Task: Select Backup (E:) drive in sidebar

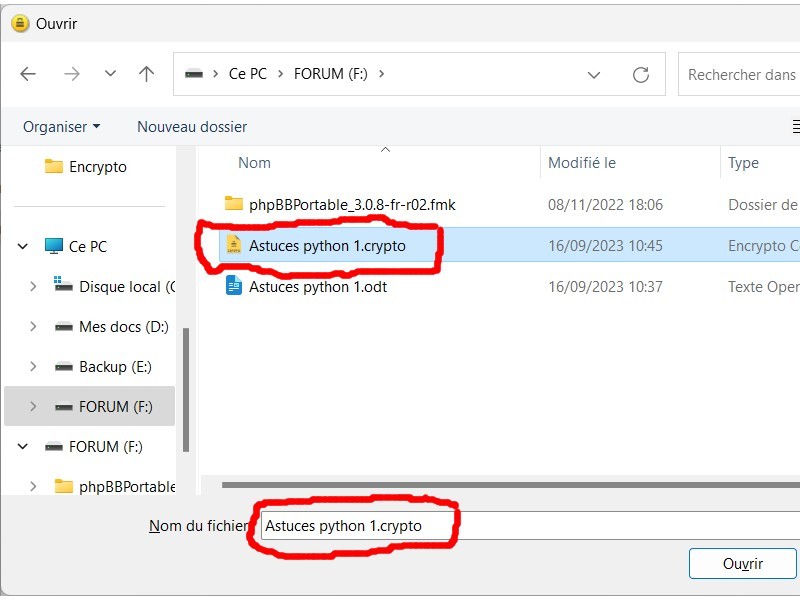Action: [115, 367]
